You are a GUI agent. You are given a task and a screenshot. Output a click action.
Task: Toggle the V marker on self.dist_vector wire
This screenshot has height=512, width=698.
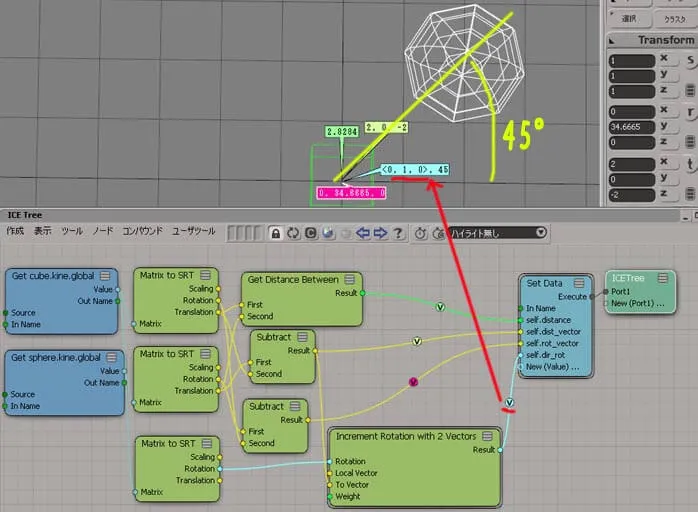point(417,341)
